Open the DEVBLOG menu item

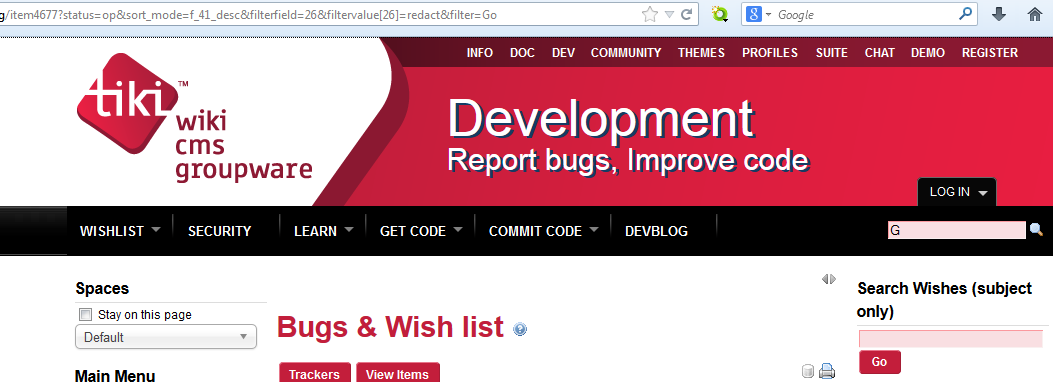656,231
